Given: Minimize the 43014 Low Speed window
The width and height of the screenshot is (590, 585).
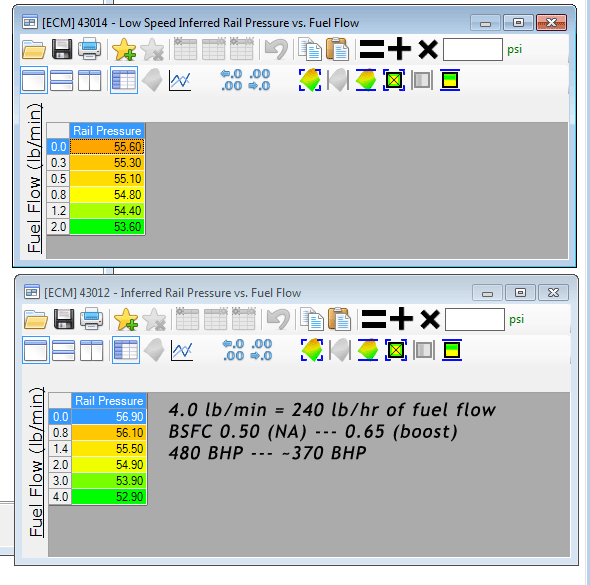Looking at the screenshot, I should pos(485,23).
